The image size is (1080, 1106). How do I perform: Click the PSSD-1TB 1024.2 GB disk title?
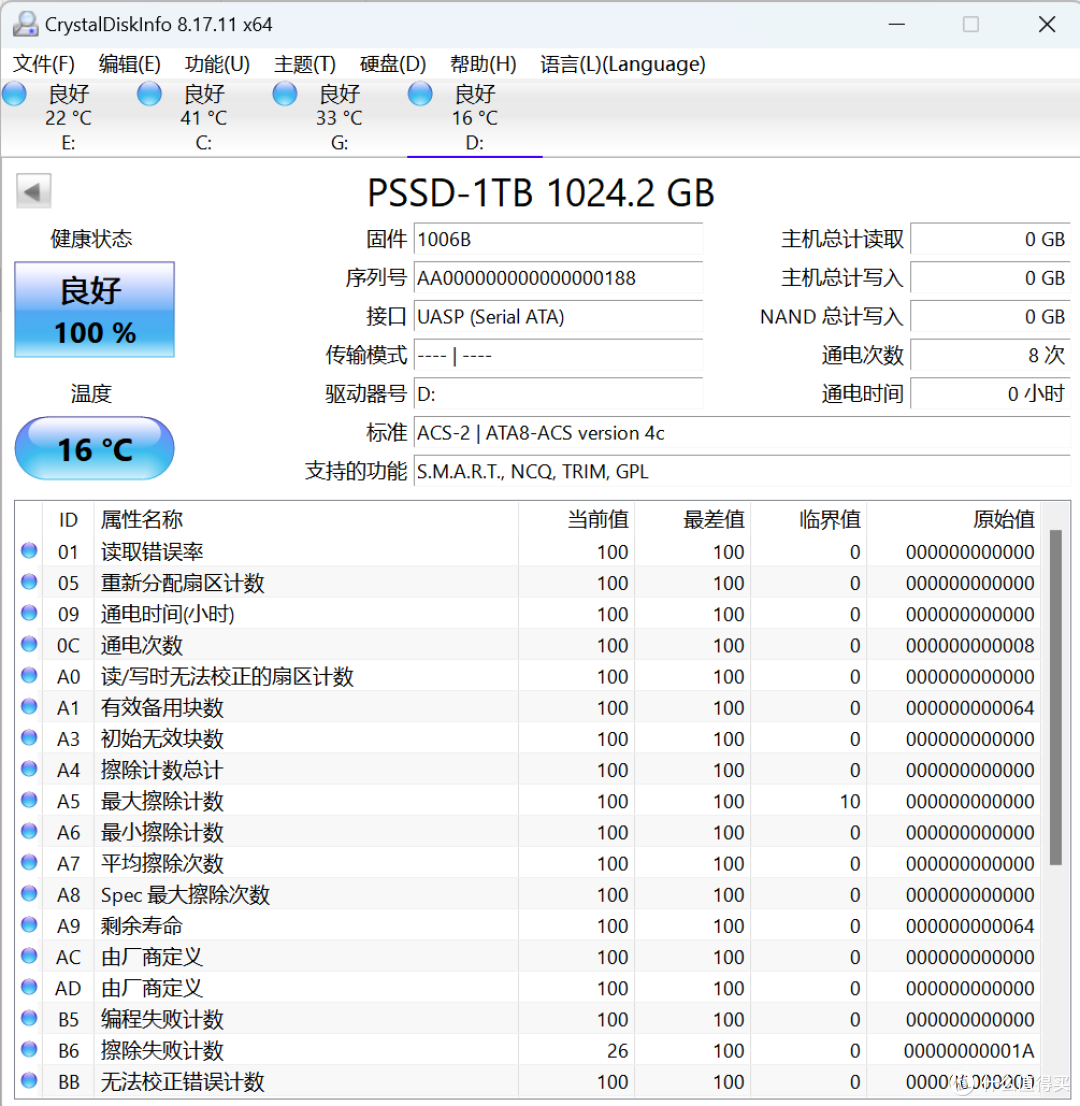[x=541, y=193]
